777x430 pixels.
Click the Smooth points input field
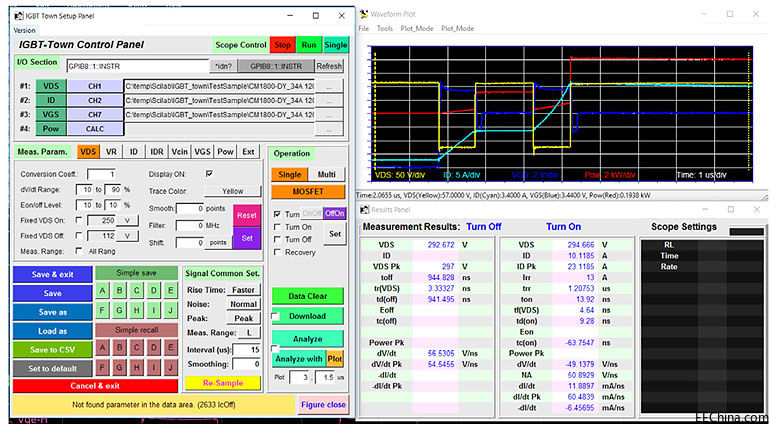(x=190, y=209)
